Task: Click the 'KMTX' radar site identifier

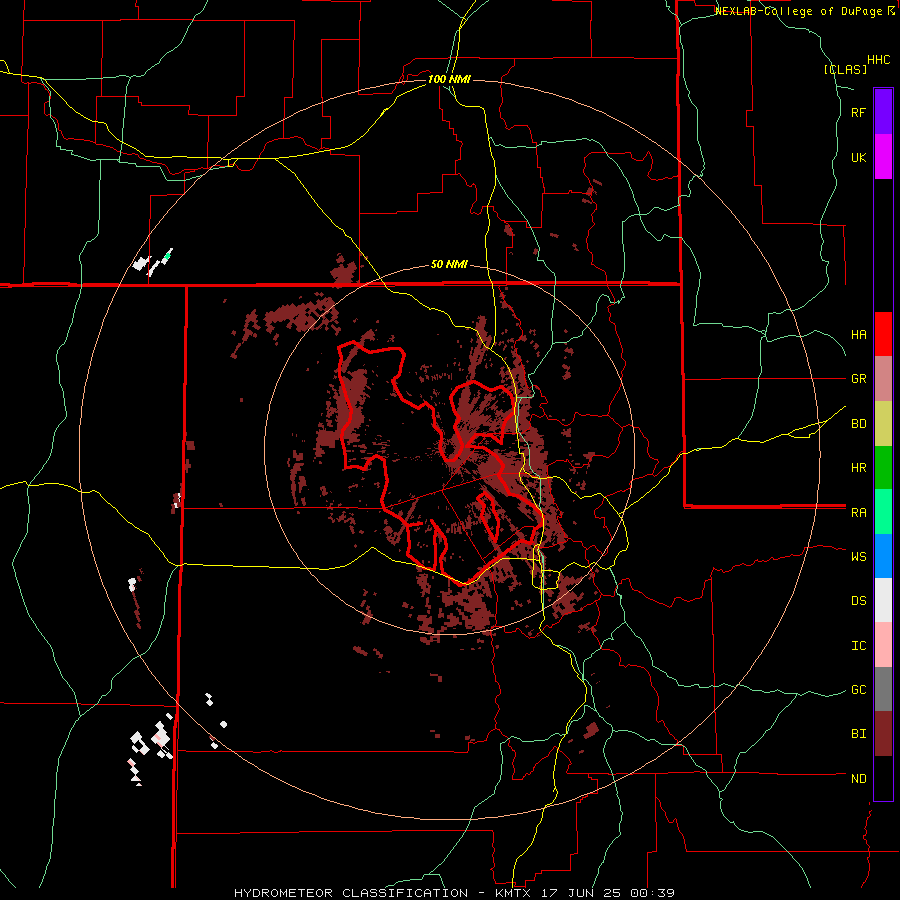Action: click(515, 893)
